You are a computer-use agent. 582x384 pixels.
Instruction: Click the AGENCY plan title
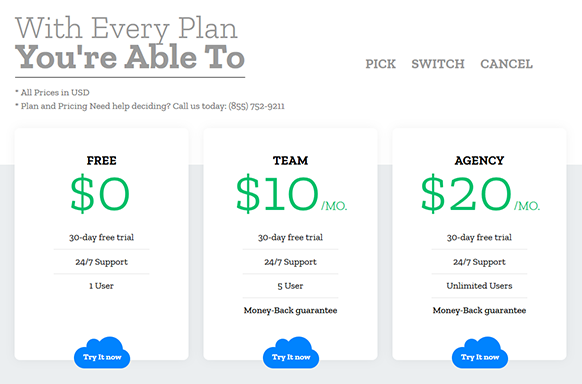point(480,161)
